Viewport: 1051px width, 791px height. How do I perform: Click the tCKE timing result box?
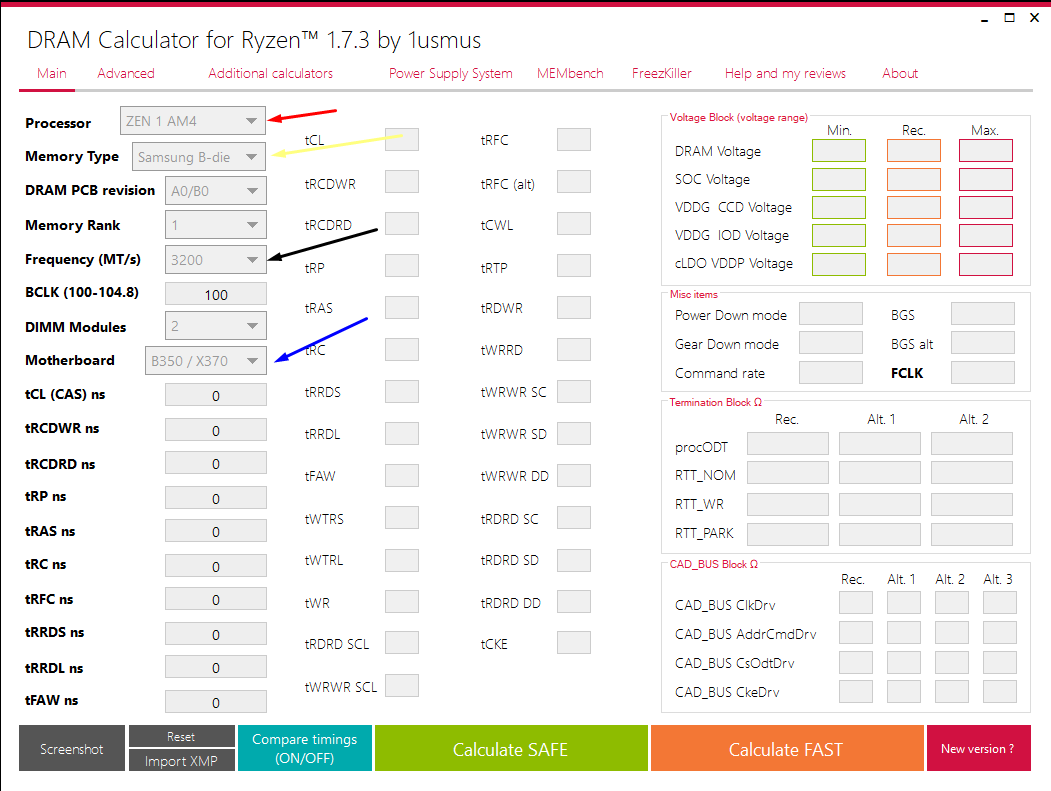[574, 642]
